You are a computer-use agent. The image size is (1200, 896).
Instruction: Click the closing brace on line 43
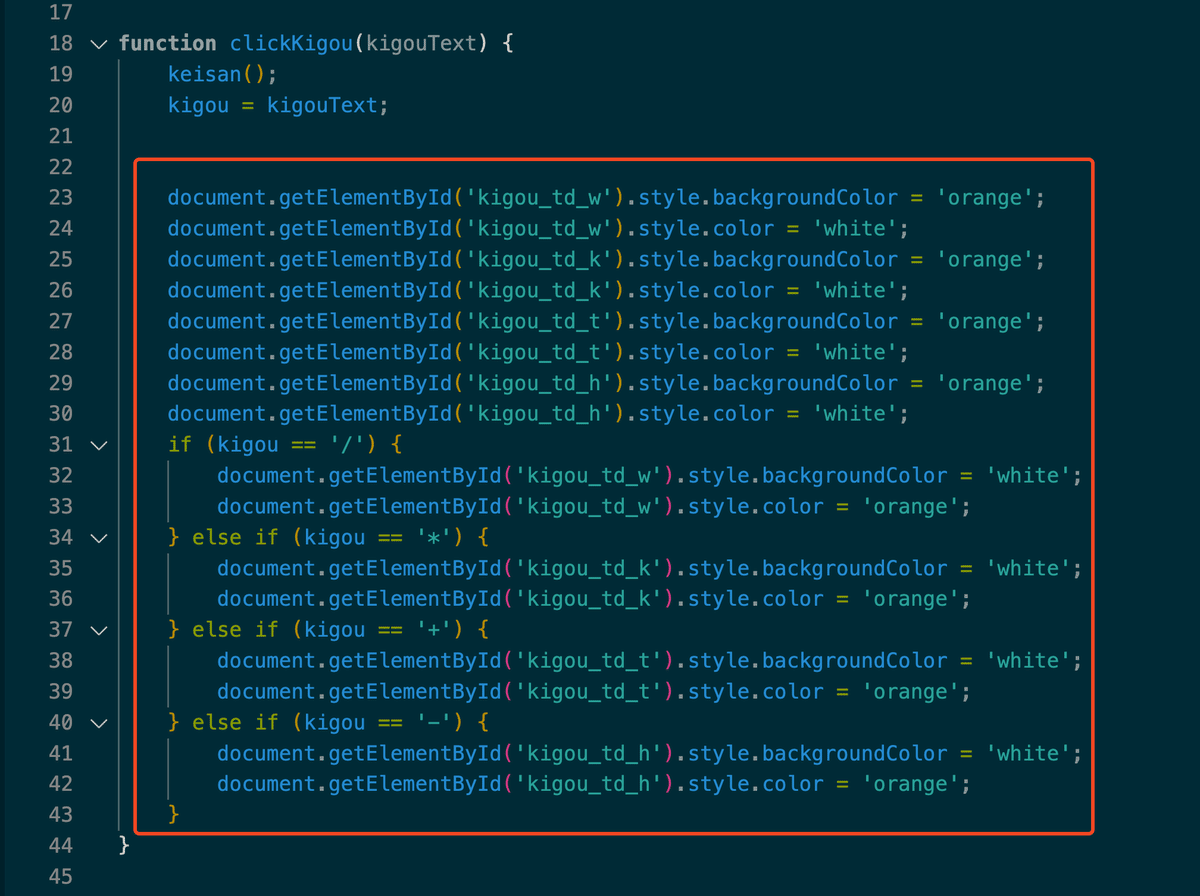click(x=174, y=816)
